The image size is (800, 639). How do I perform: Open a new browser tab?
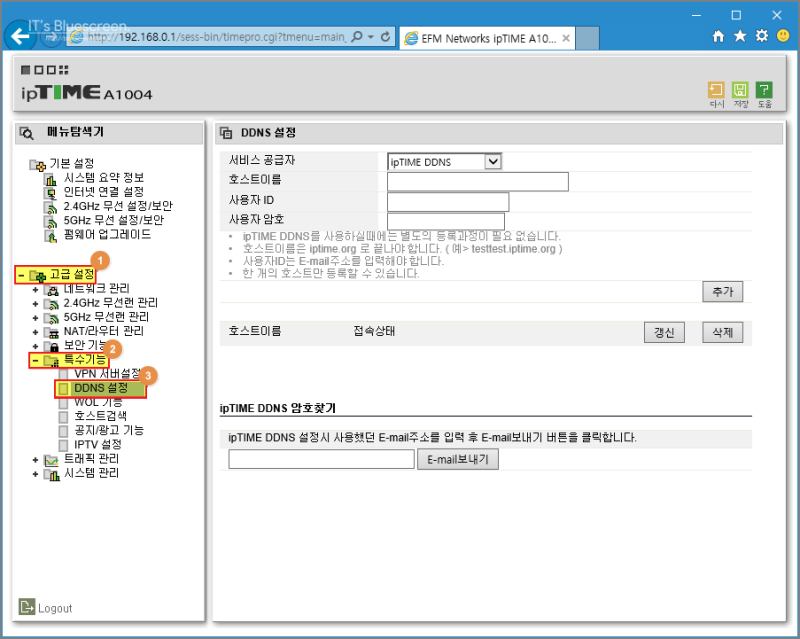(587, 39)
